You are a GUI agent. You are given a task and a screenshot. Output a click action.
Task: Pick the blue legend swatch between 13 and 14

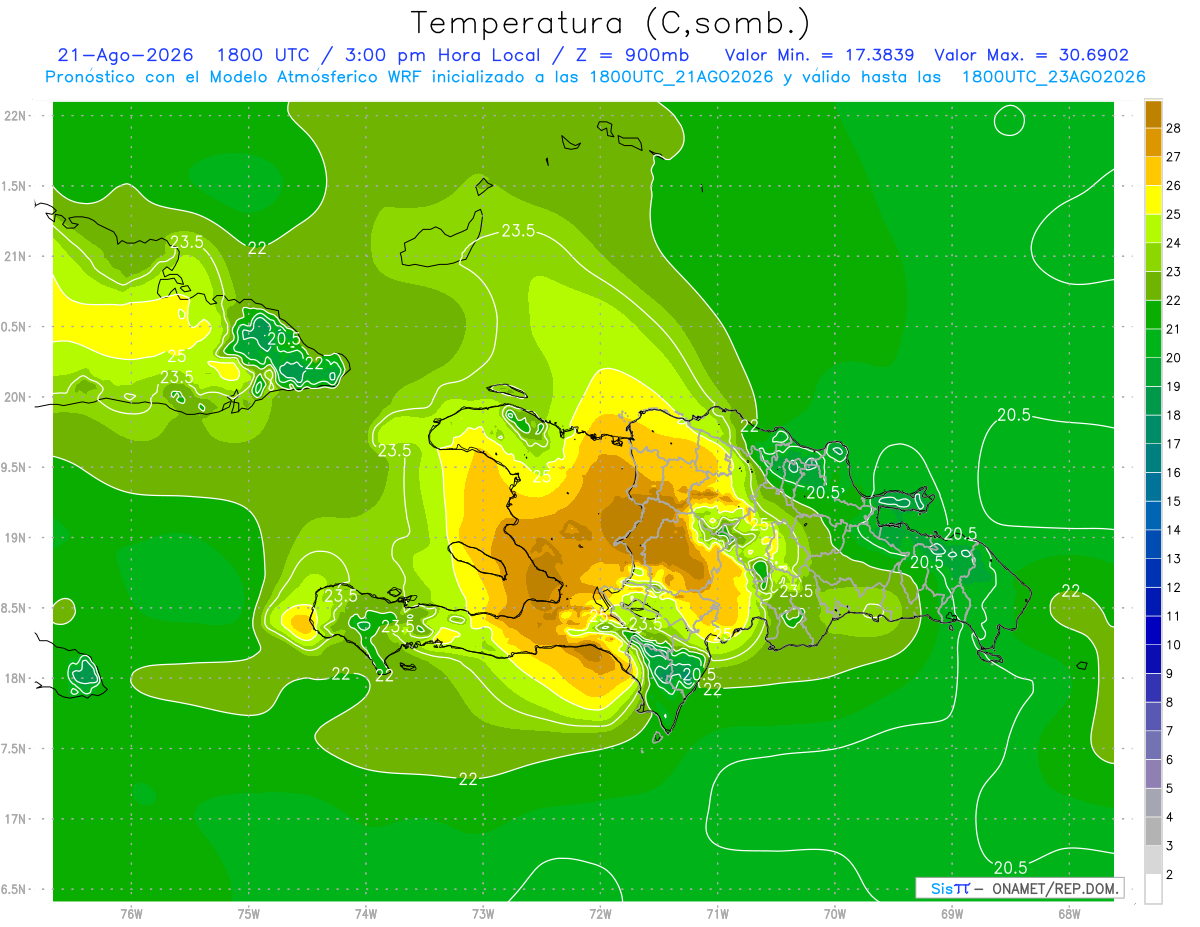(1153, 544)
